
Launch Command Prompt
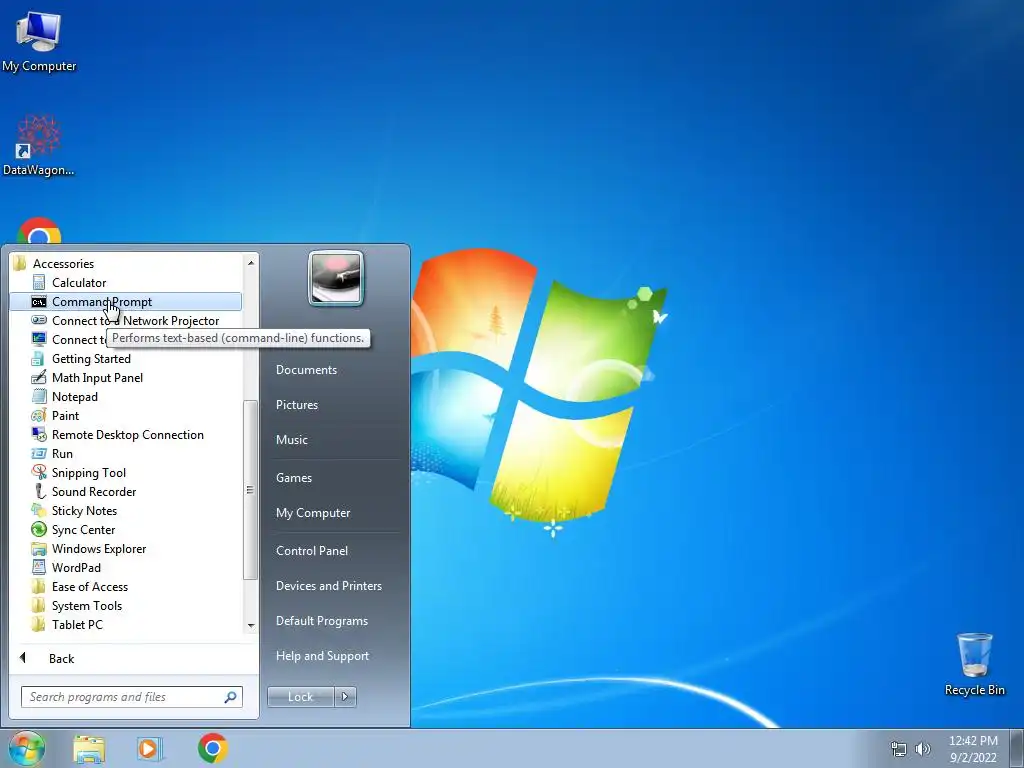pyautogui.click(x=125, y=302)
